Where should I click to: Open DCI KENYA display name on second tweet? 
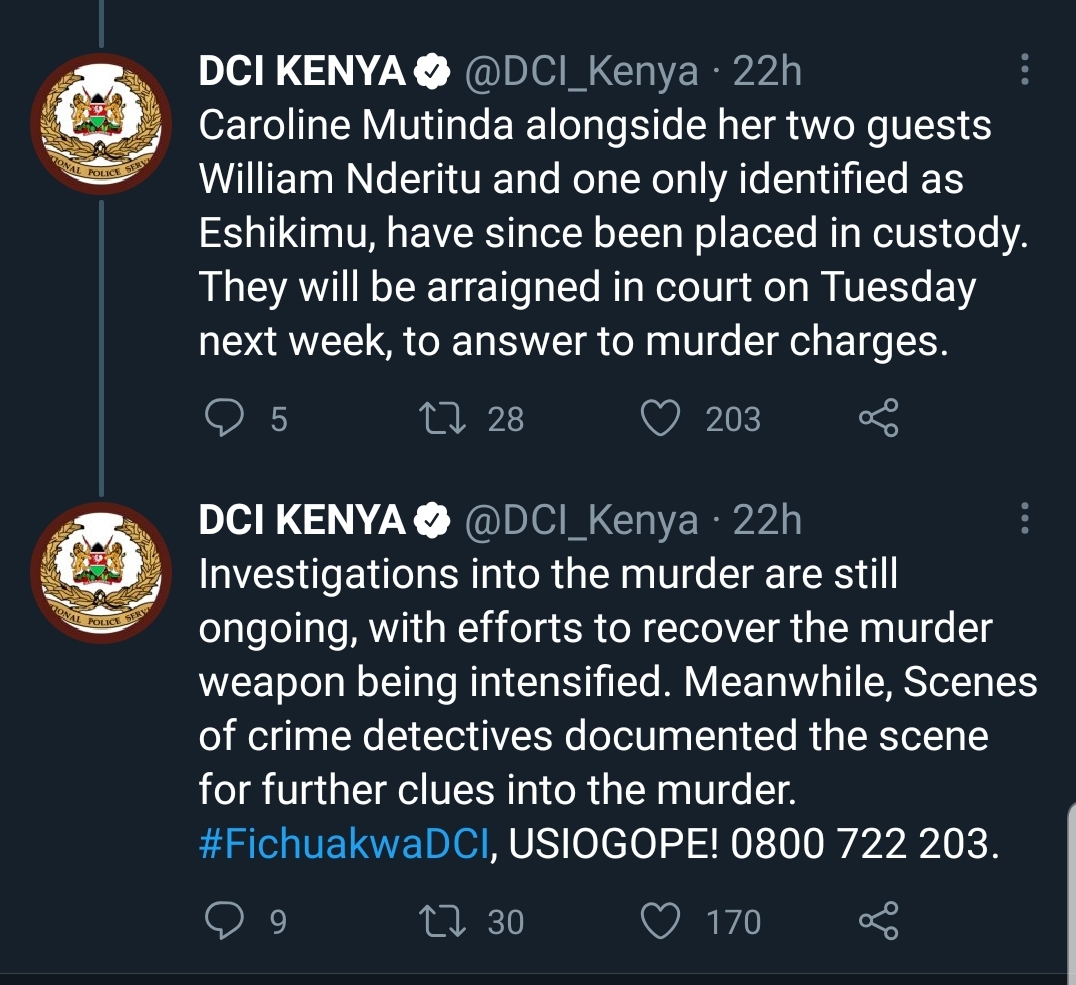pos(302,520)
